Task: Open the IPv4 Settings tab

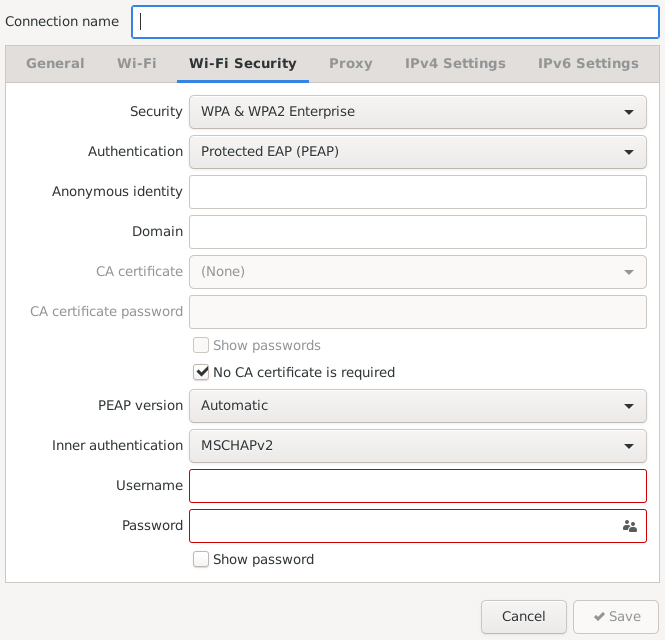Action: (455, 64)
